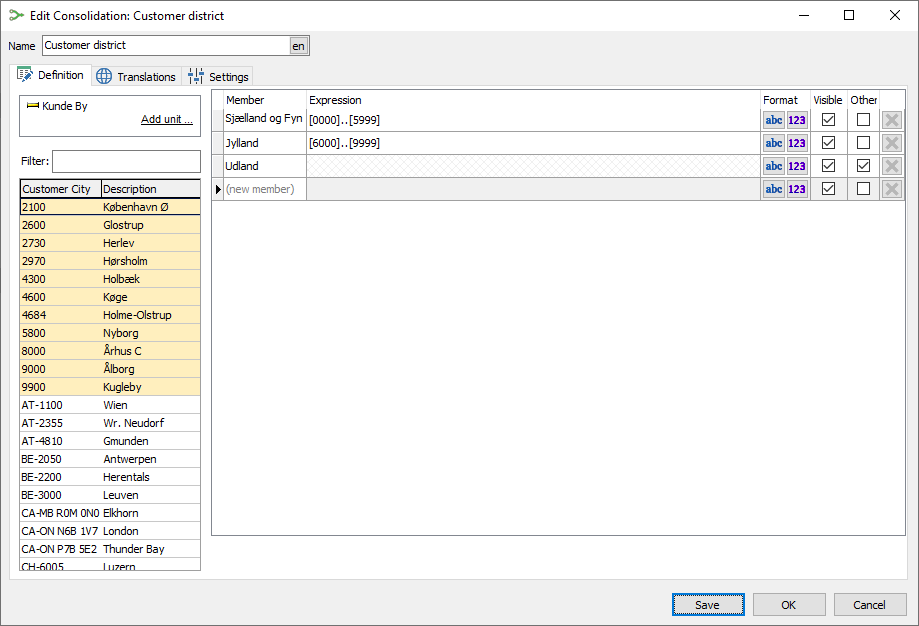The height and width of the screenshot is (626, 919).
Task: Select row 9900 Kugleby
Action: pos(110,387)
